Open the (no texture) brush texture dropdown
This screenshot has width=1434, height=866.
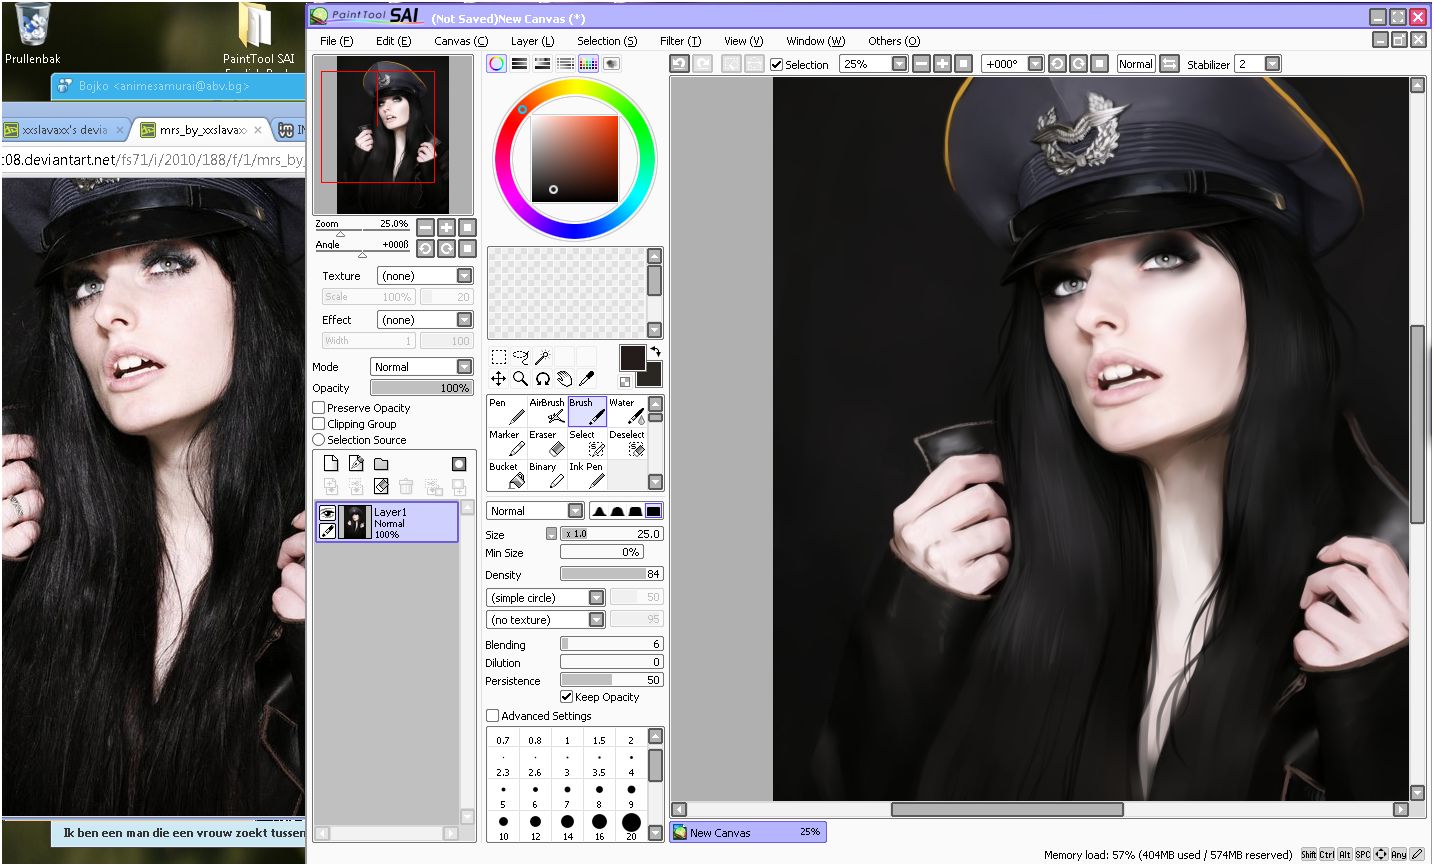[x=546, y=620]
